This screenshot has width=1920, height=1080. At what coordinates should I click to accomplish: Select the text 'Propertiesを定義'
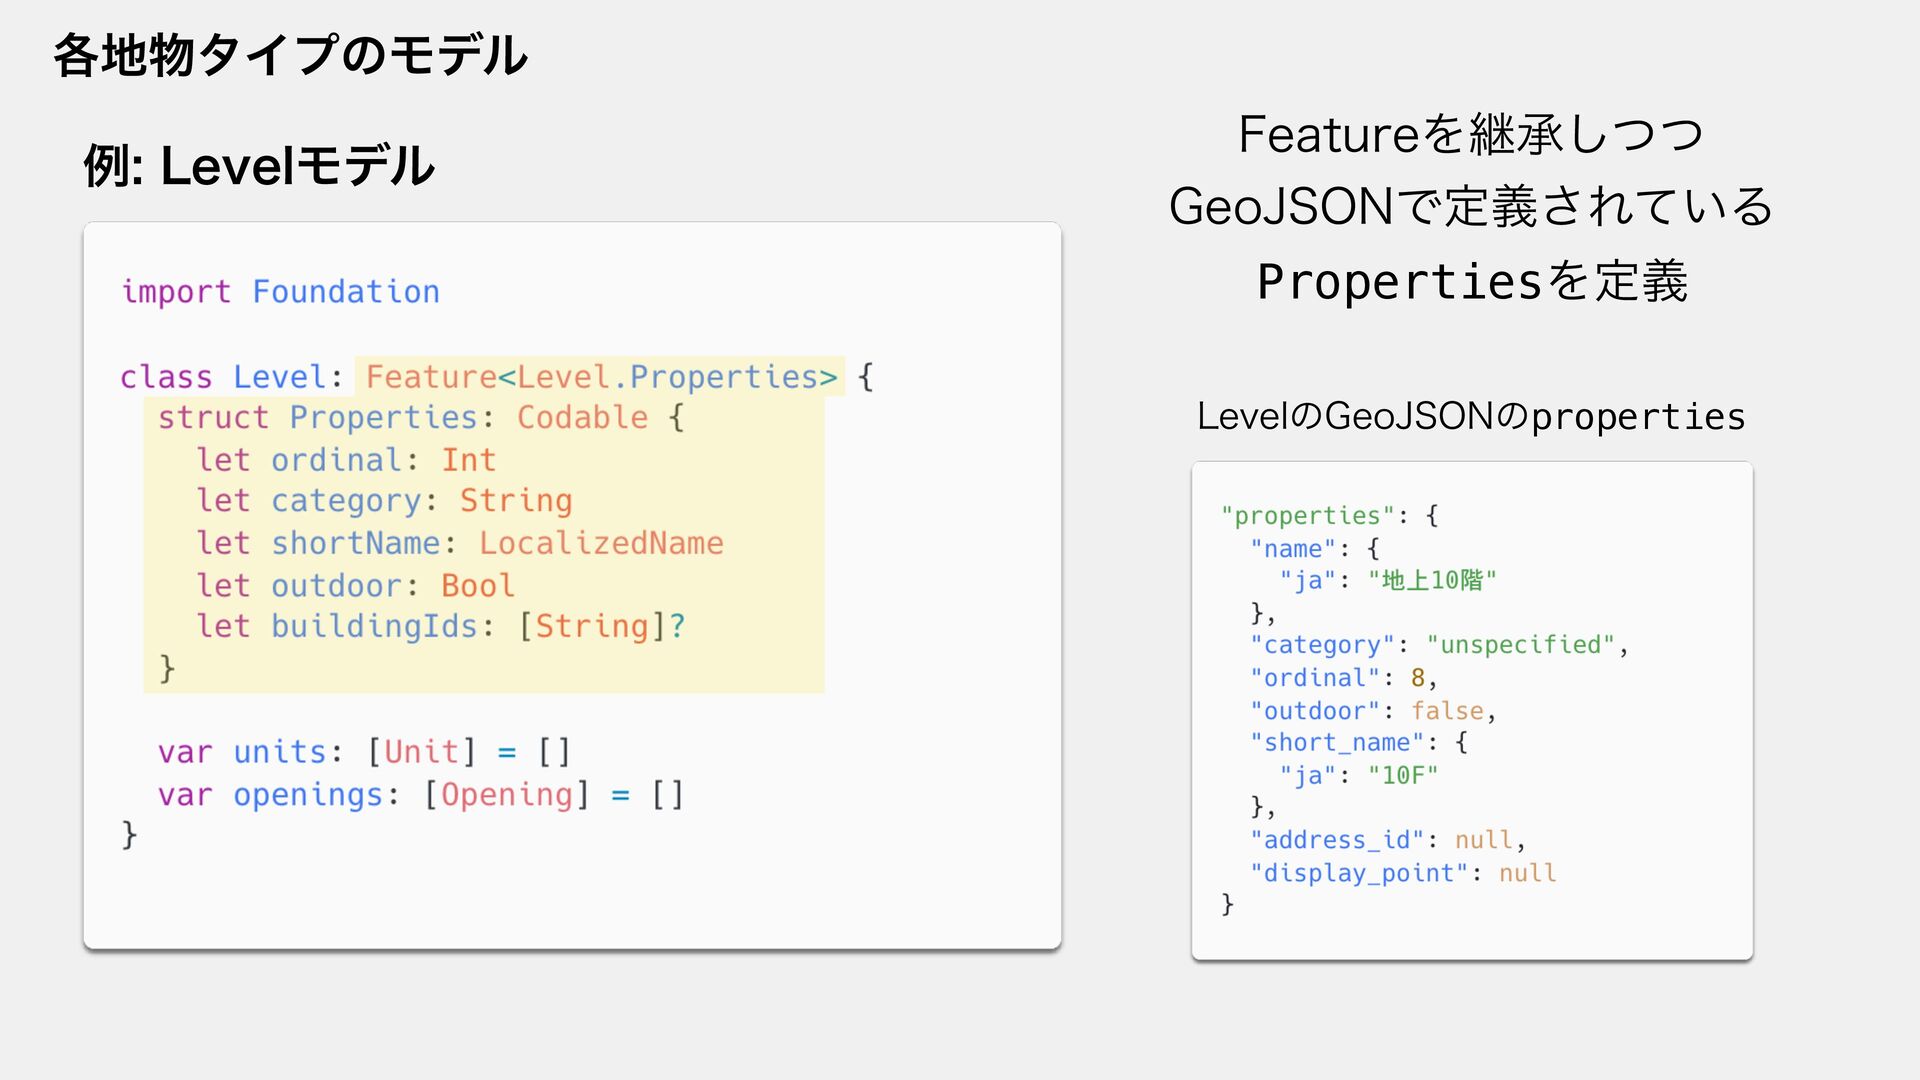pos(1472,281)
